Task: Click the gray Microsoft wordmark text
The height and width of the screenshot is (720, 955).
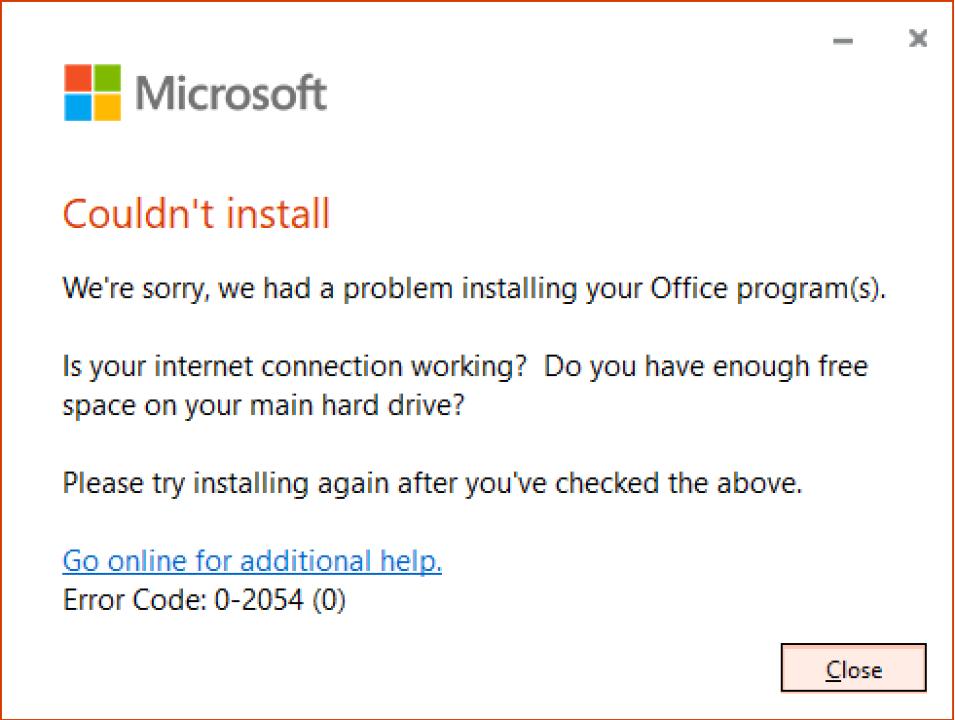Action: click(231, 94)
